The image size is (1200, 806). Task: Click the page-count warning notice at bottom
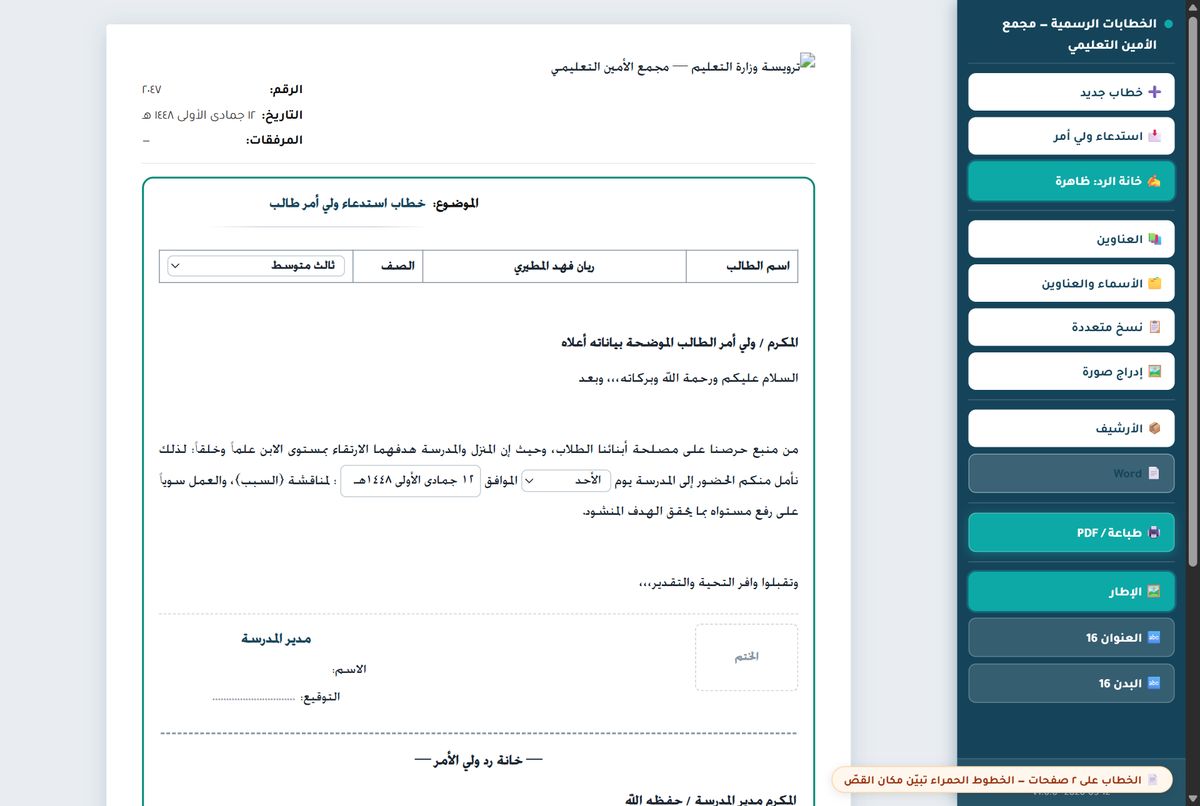tap(1004, 779)
